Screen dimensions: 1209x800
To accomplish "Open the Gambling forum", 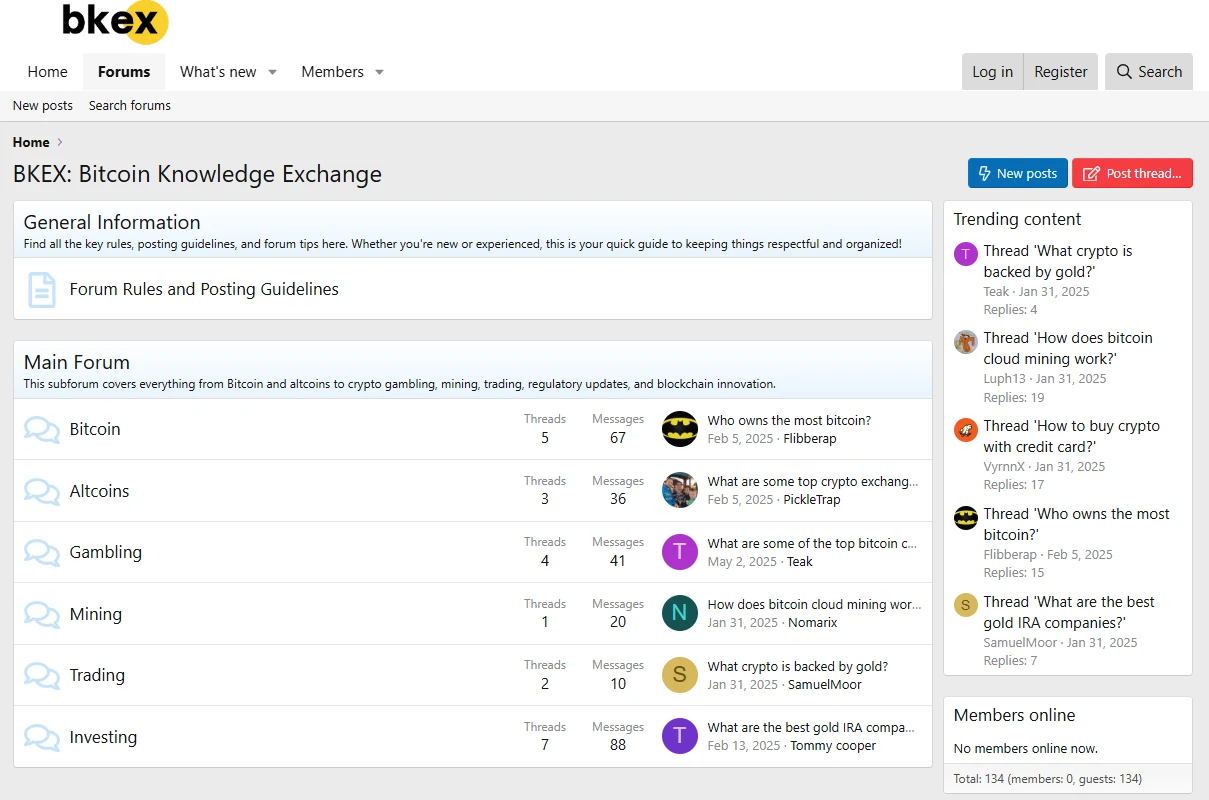I will (106, 552).
